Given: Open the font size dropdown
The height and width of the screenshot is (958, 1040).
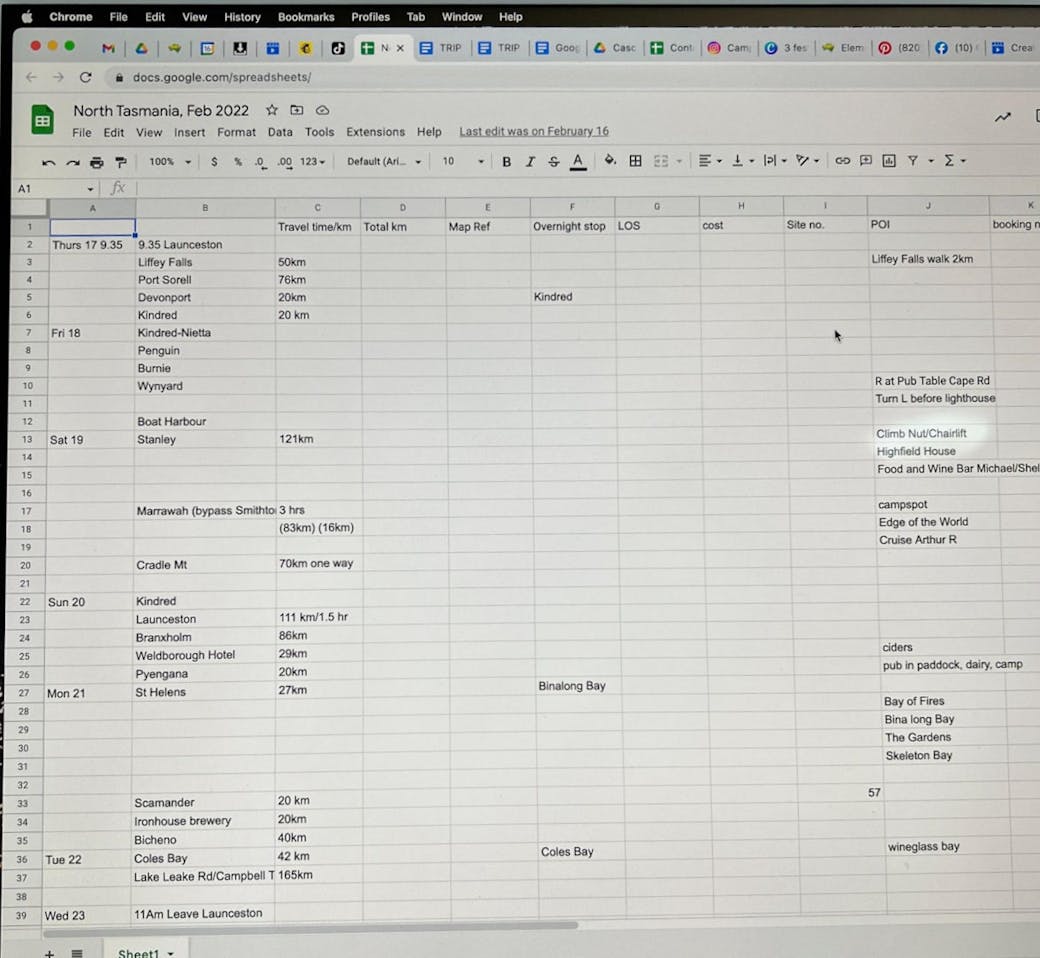Looking at the screenshot, I should pyautogui.click(x=463, y=162).
